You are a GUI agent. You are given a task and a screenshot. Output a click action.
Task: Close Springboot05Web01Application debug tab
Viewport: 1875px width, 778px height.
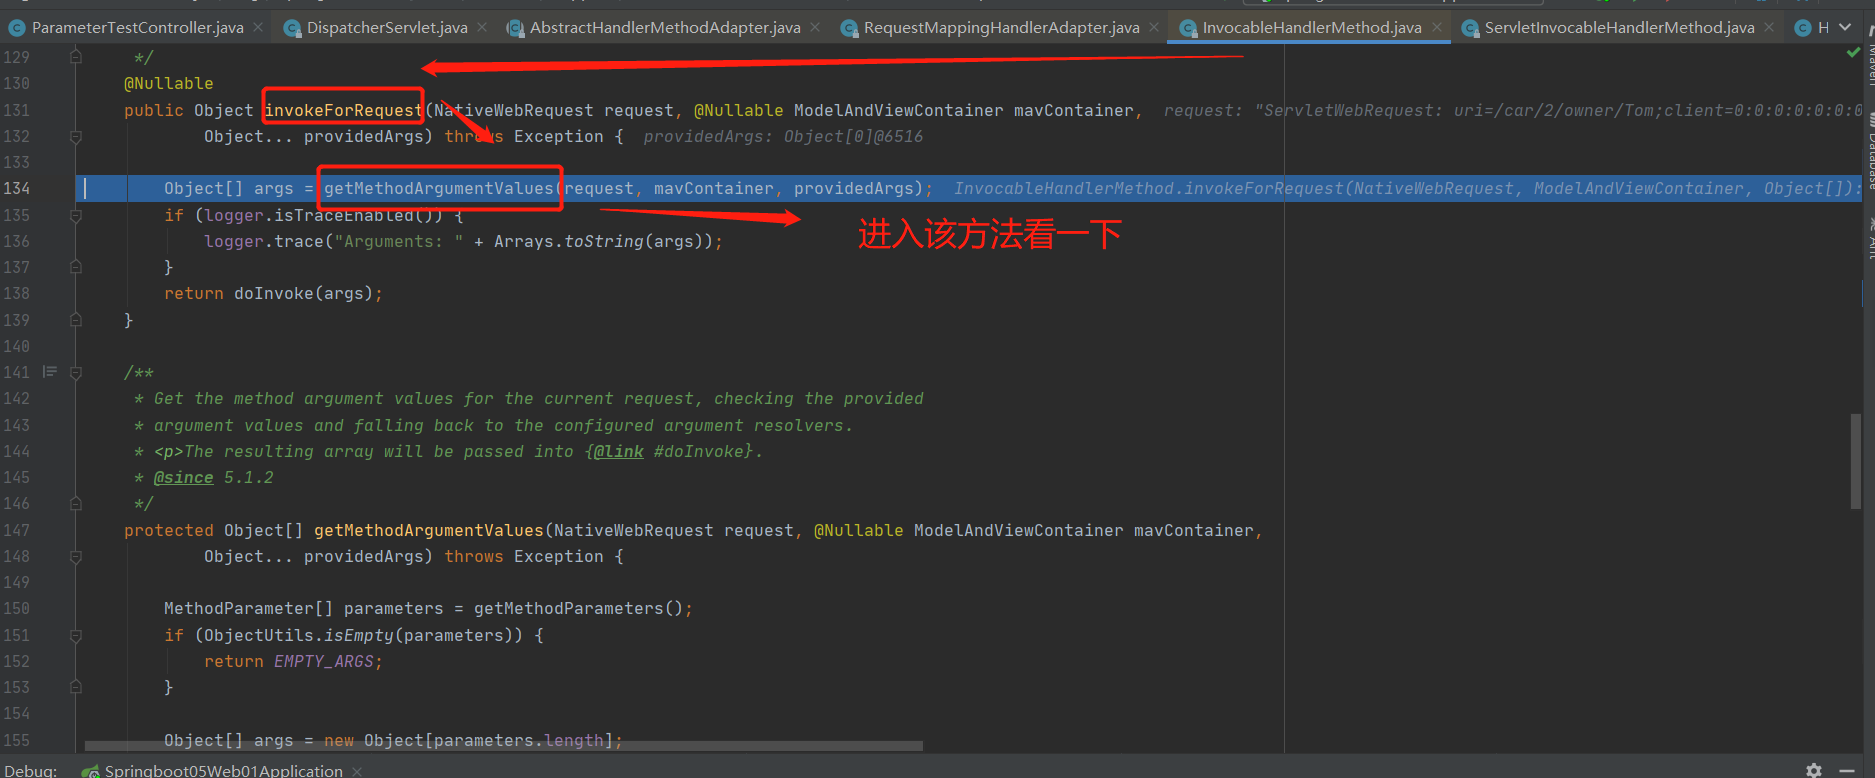click(x=357, y=771)
